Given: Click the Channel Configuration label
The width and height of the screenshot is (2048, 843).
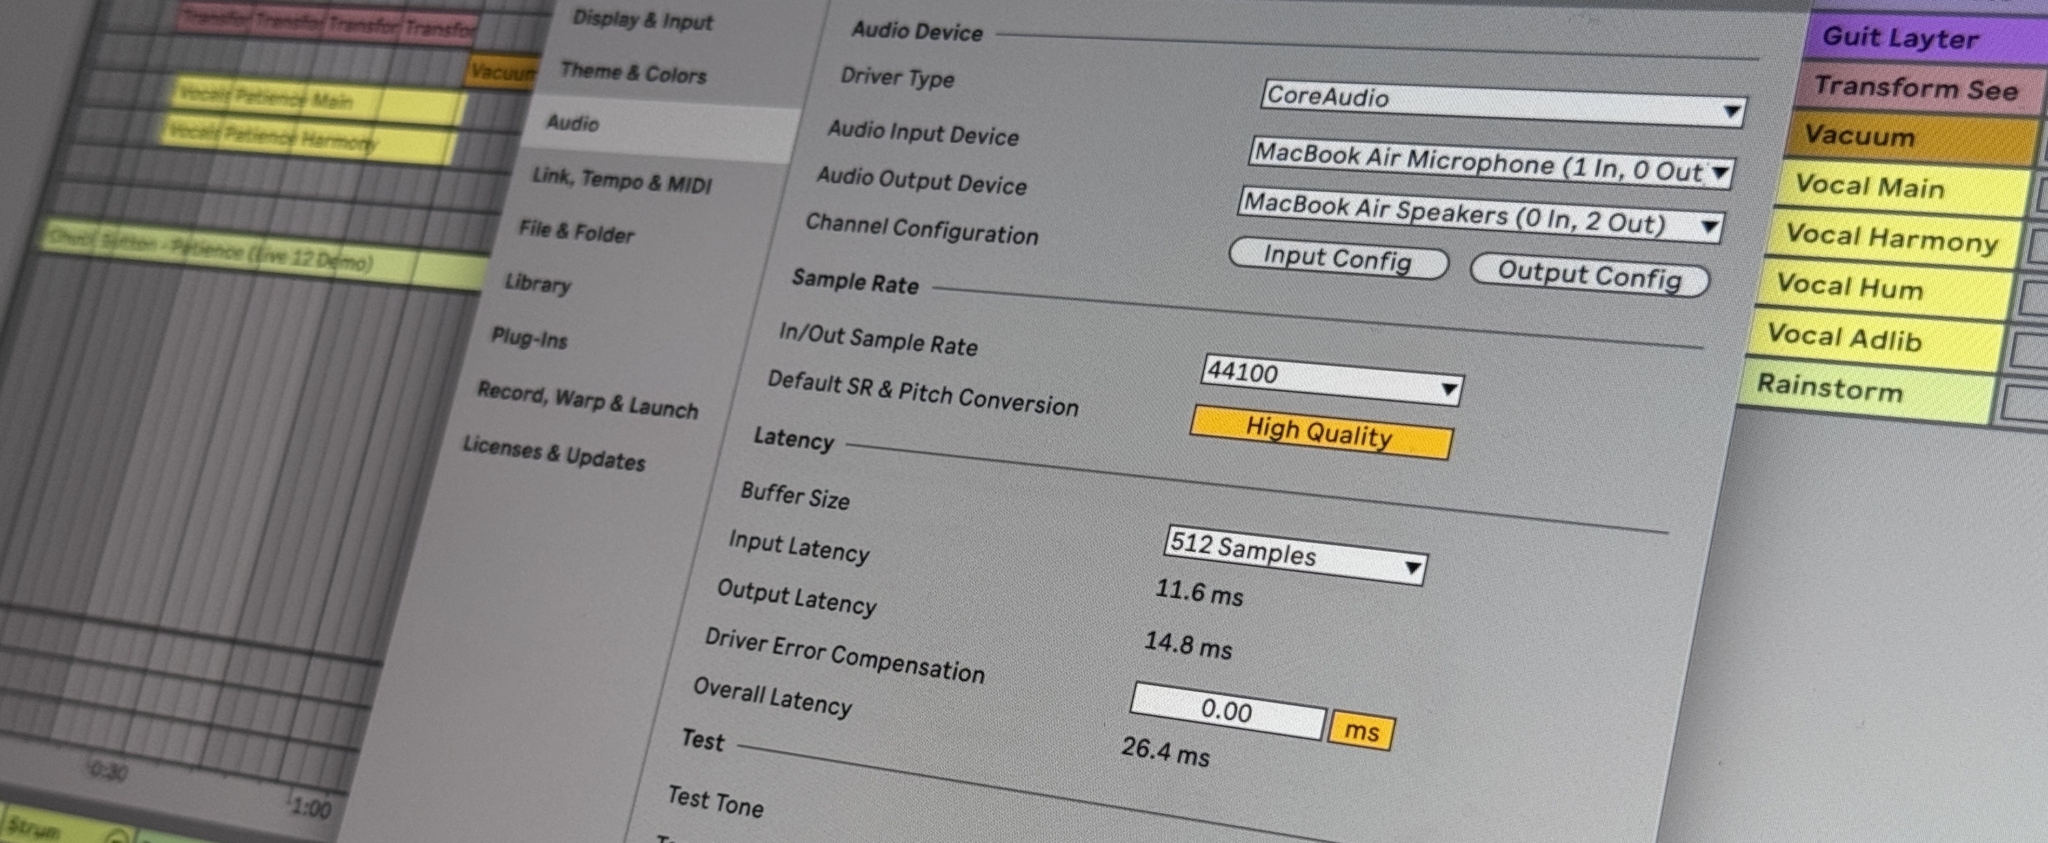Looking at the screenshot, I should click(921, 229).
